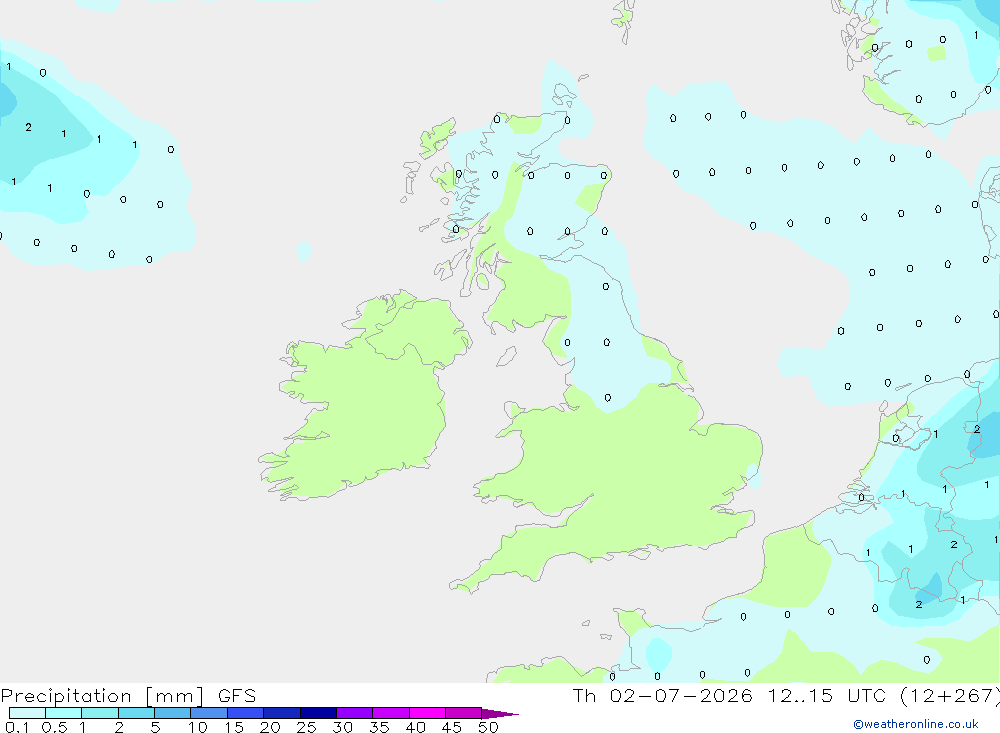Click the 20–25 mm dark blue swatch

pyautogui.click(x=281, y=713)
